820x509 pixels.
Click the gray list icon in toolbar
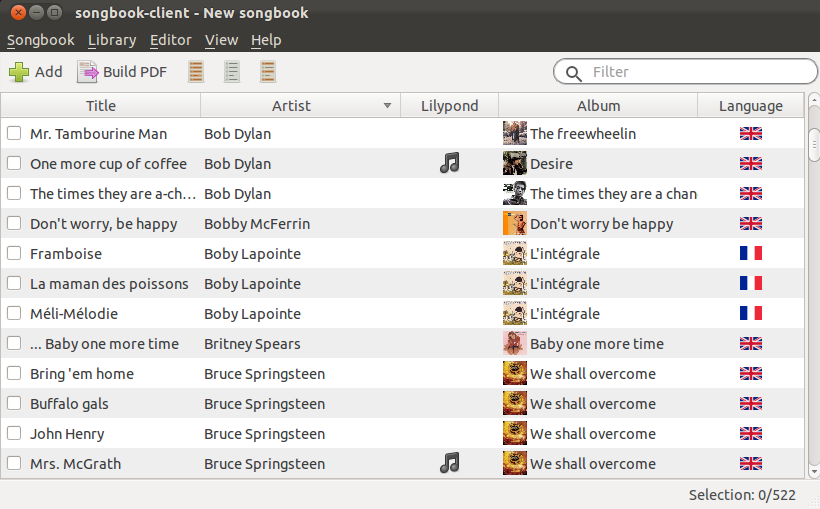[x=232, y=72]
